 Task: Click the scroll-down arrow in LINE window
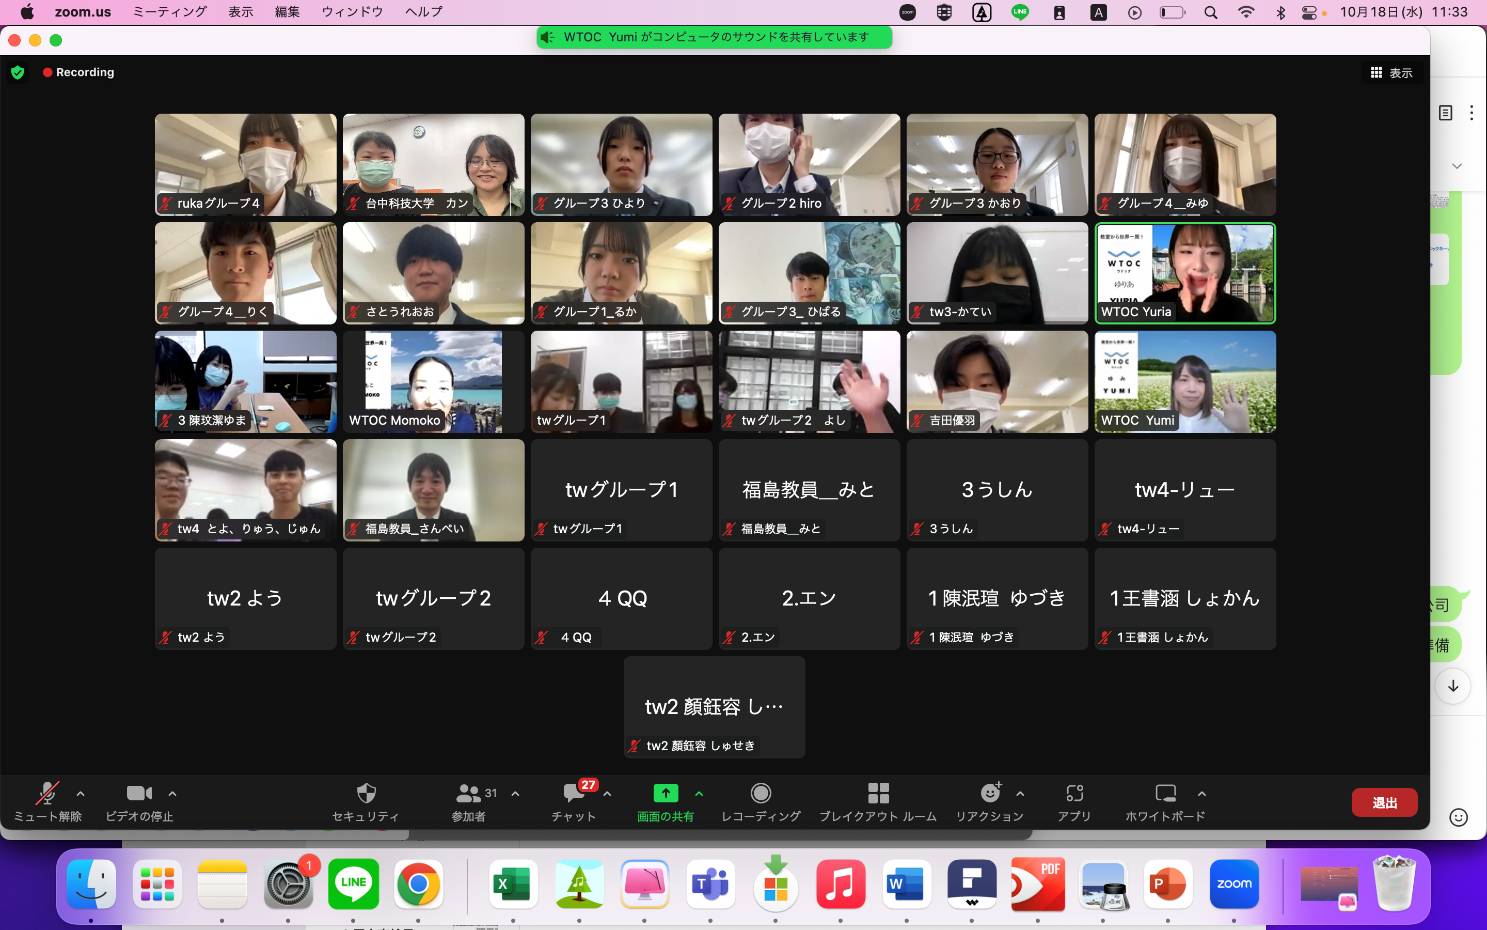1453,686
